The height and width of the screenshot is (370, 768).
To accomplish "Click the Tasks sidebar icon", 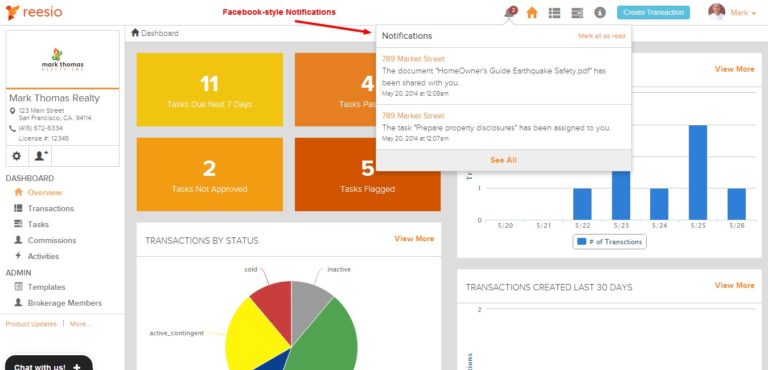I will click(18, 224).
